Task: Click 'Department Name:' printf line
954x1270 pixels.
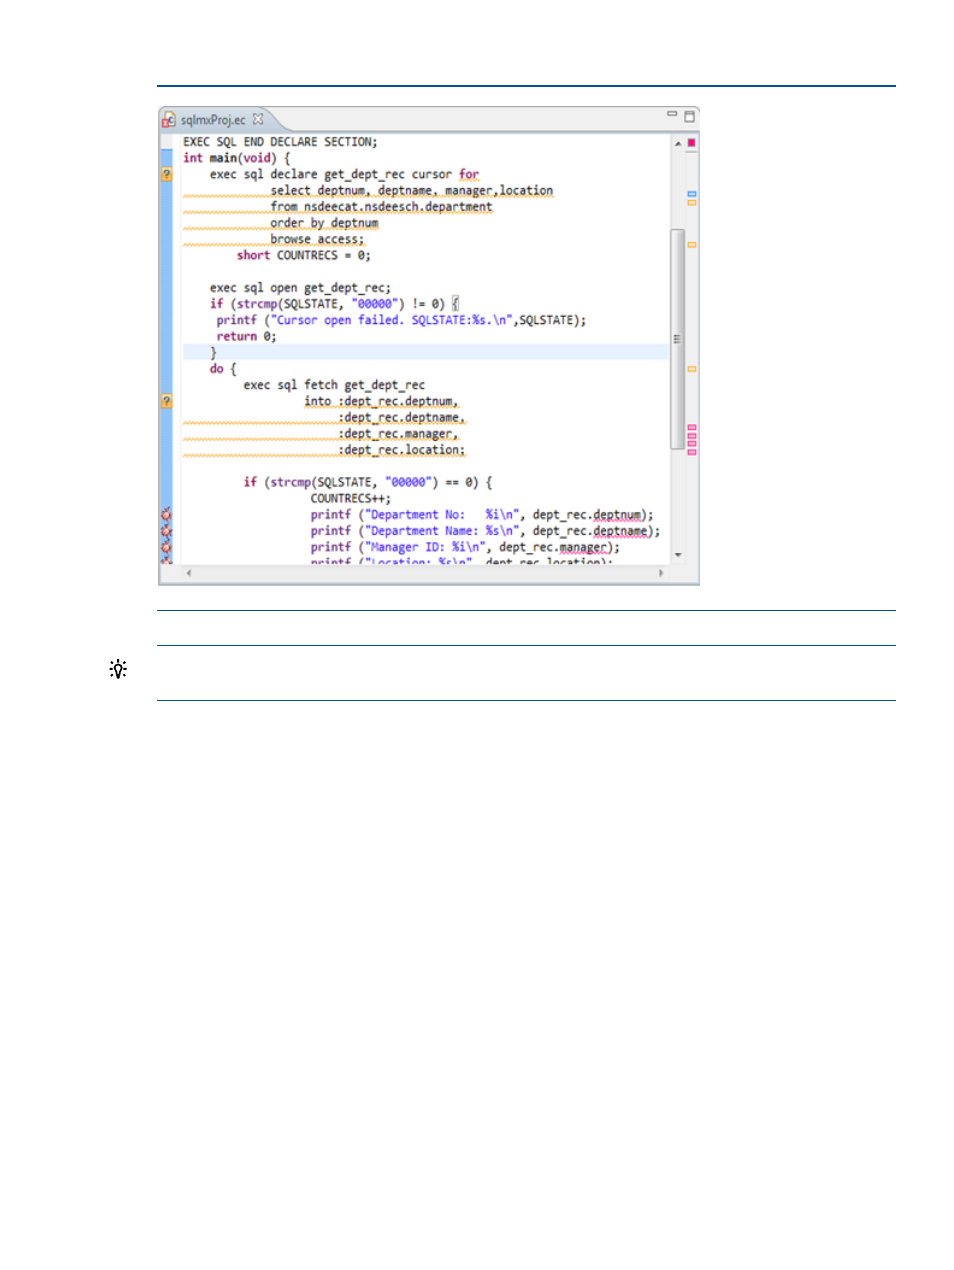Action: pos(485,531)
